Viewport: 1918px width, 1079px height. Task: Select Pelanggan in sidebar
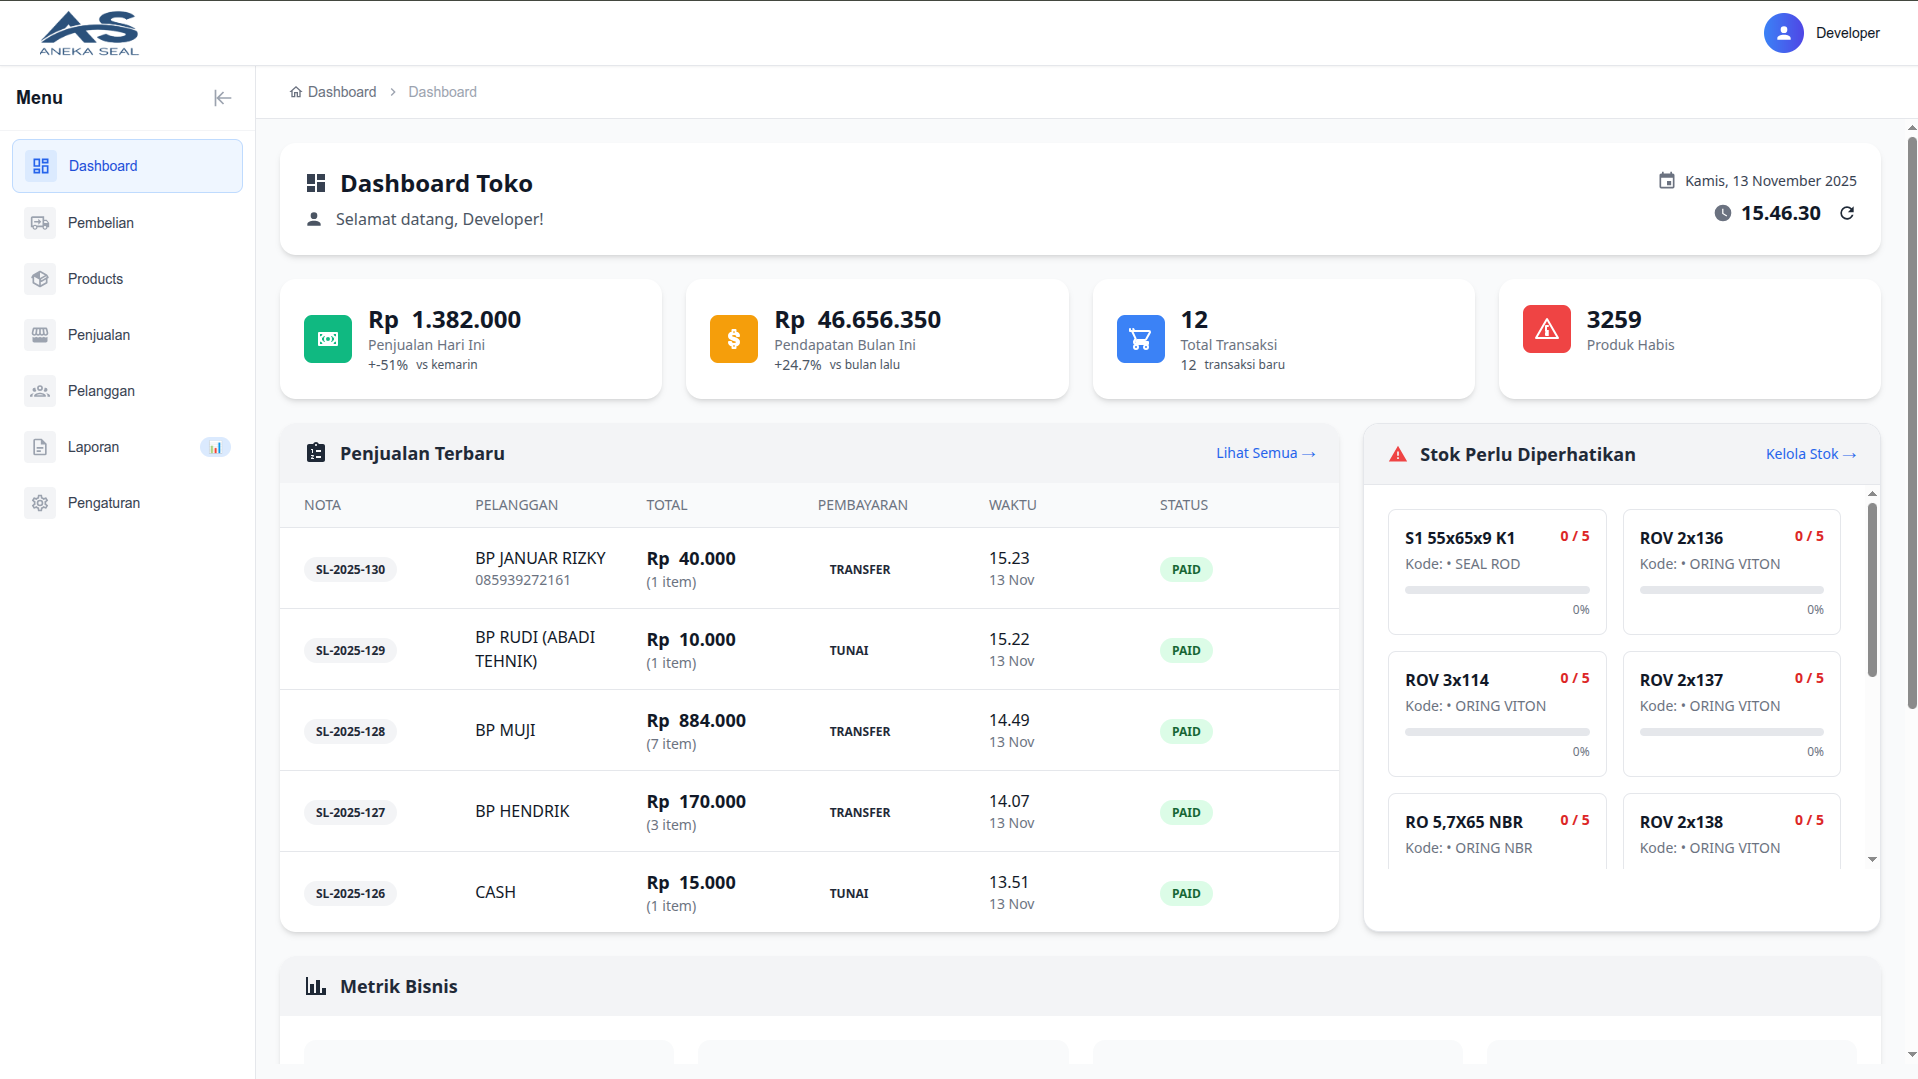point(101,391)
